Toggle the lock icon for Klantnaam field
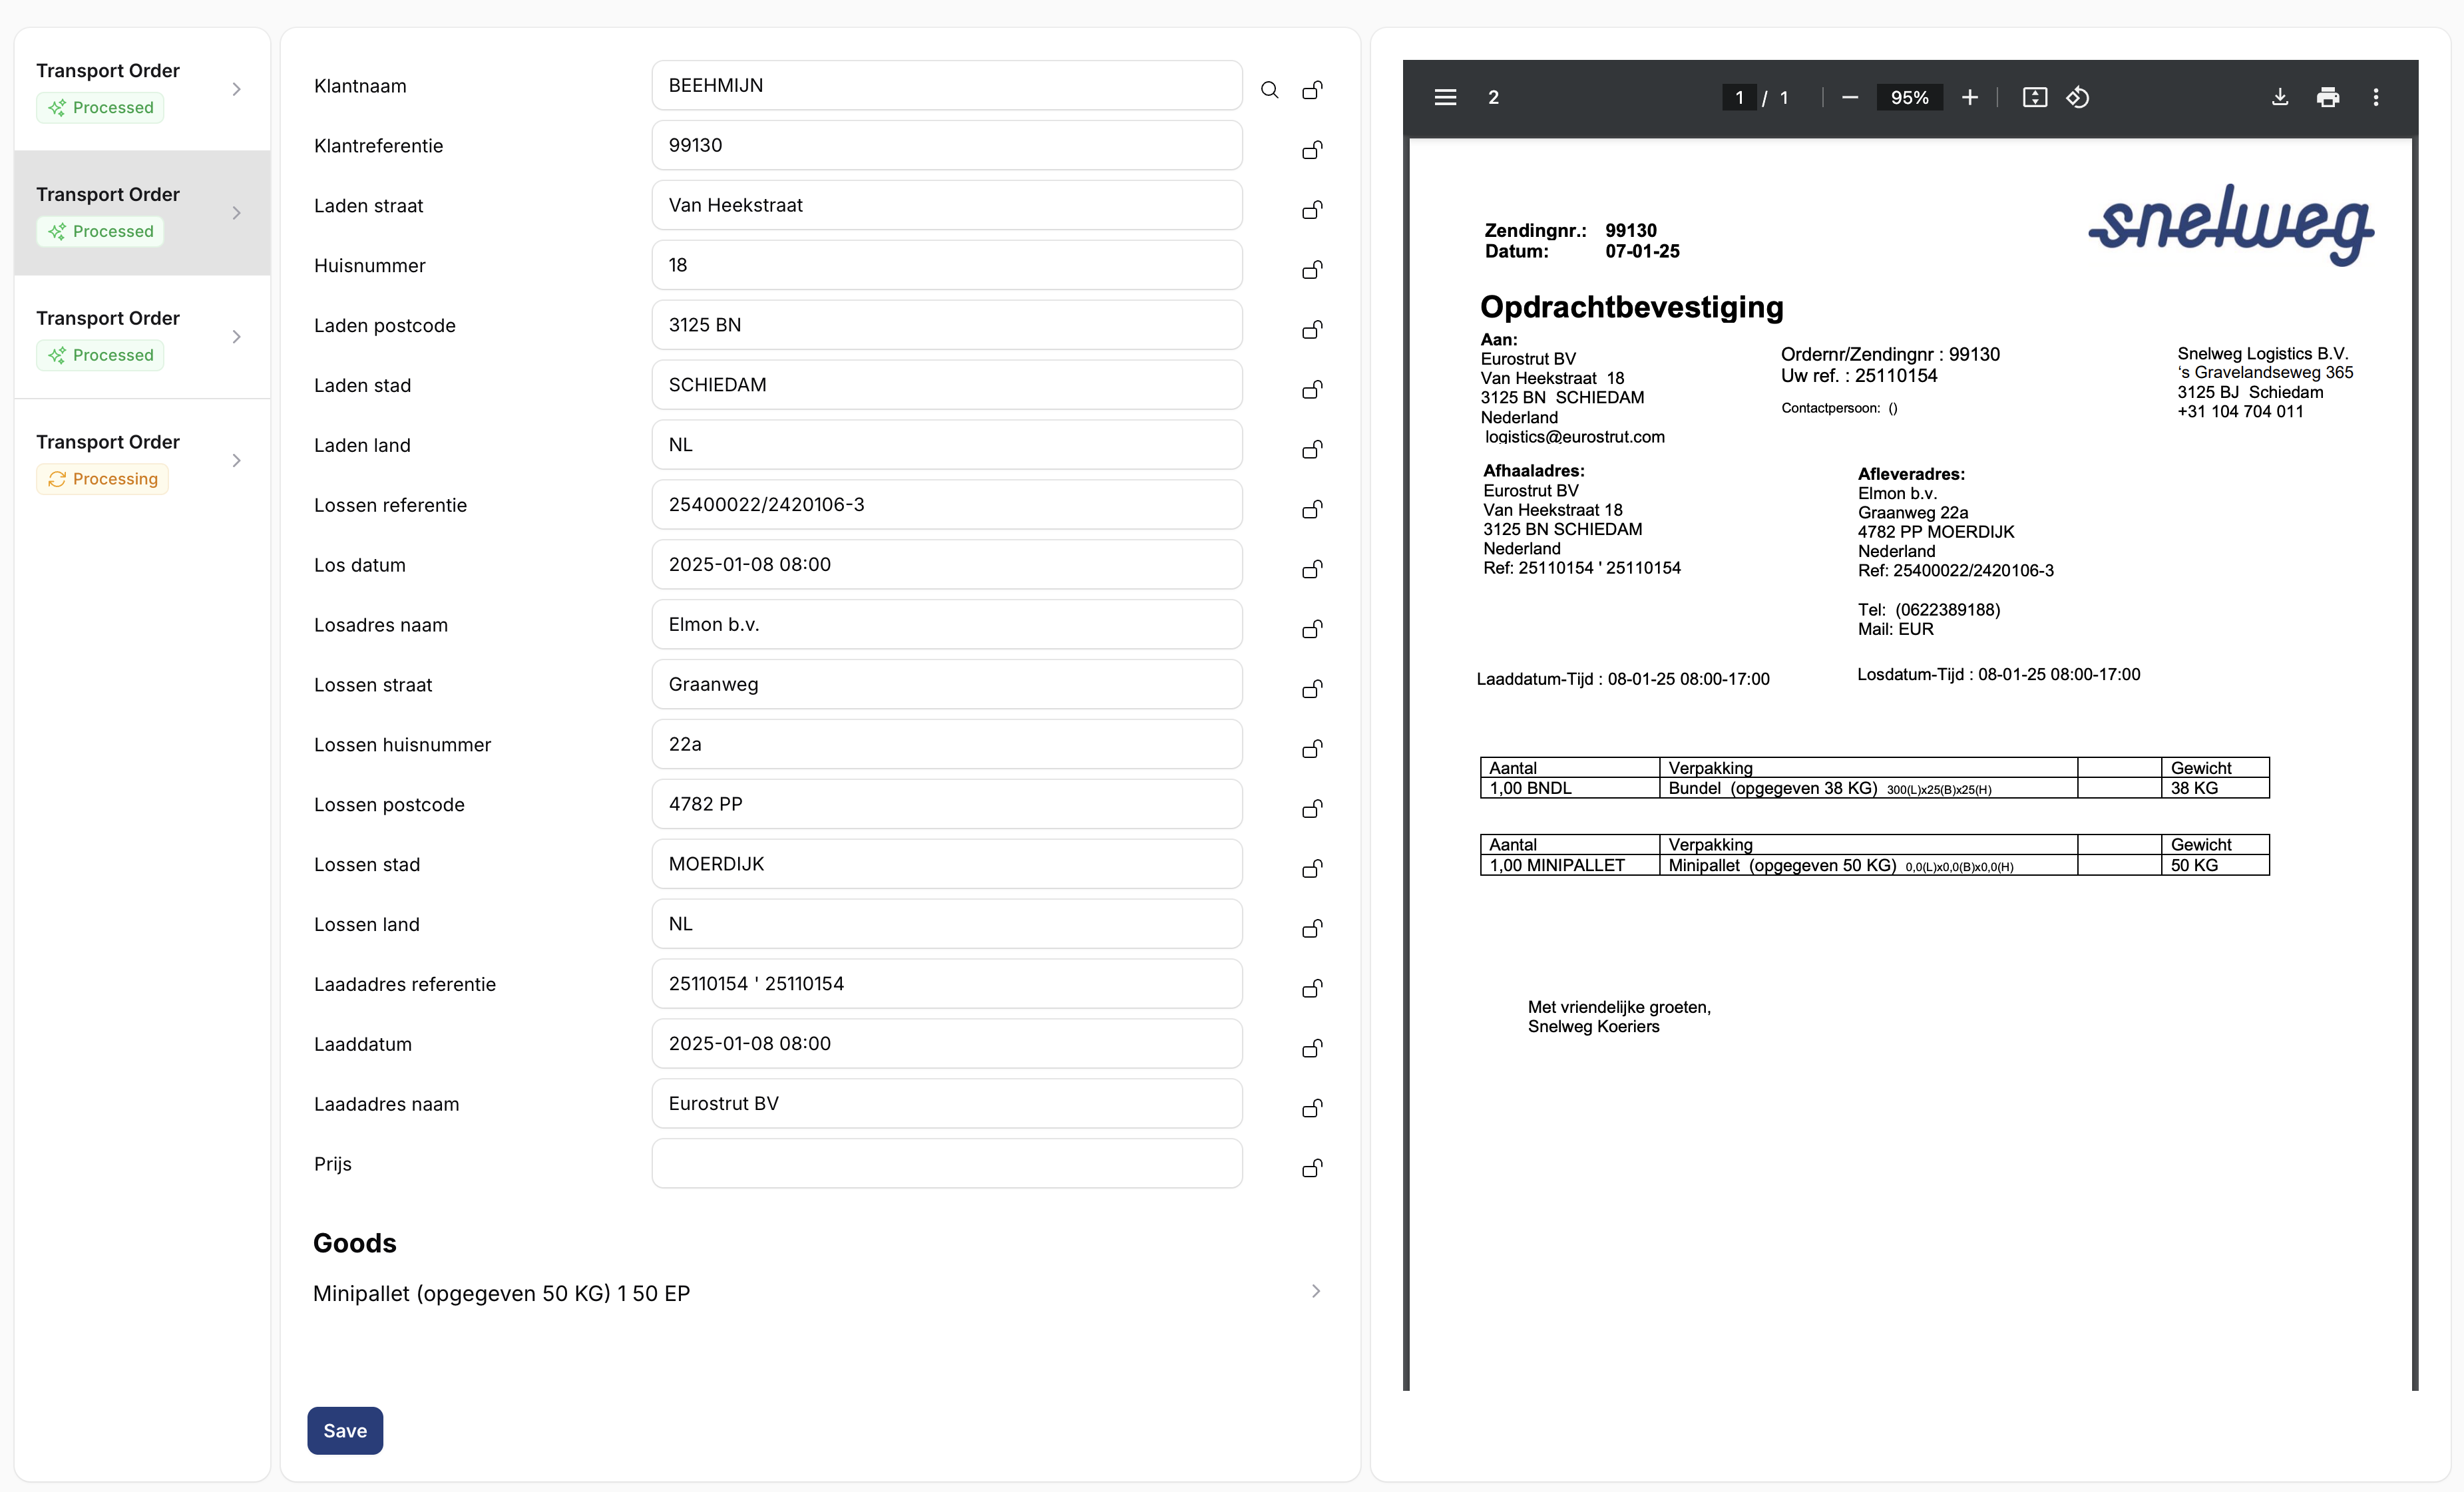 click(x=1312, y=90)
